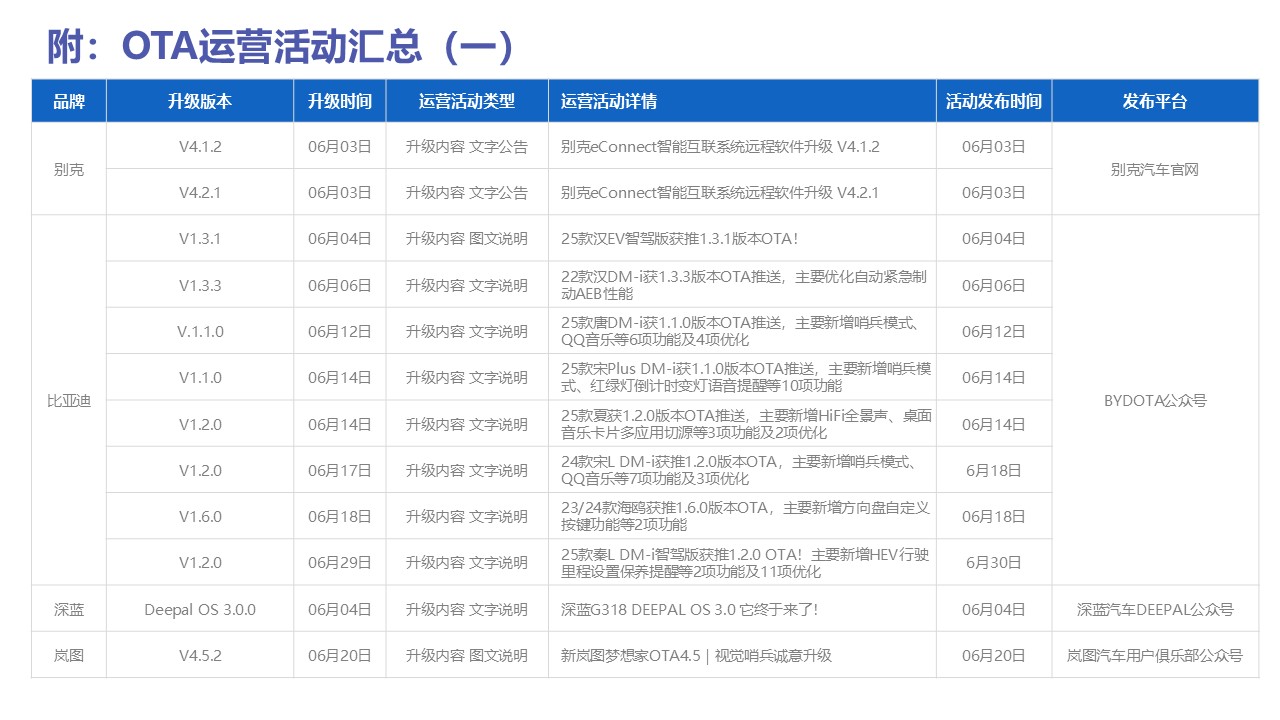This screenshot has width=1280, height=720.
Task: Click release date 6月18日
Action: pos(994,470)
